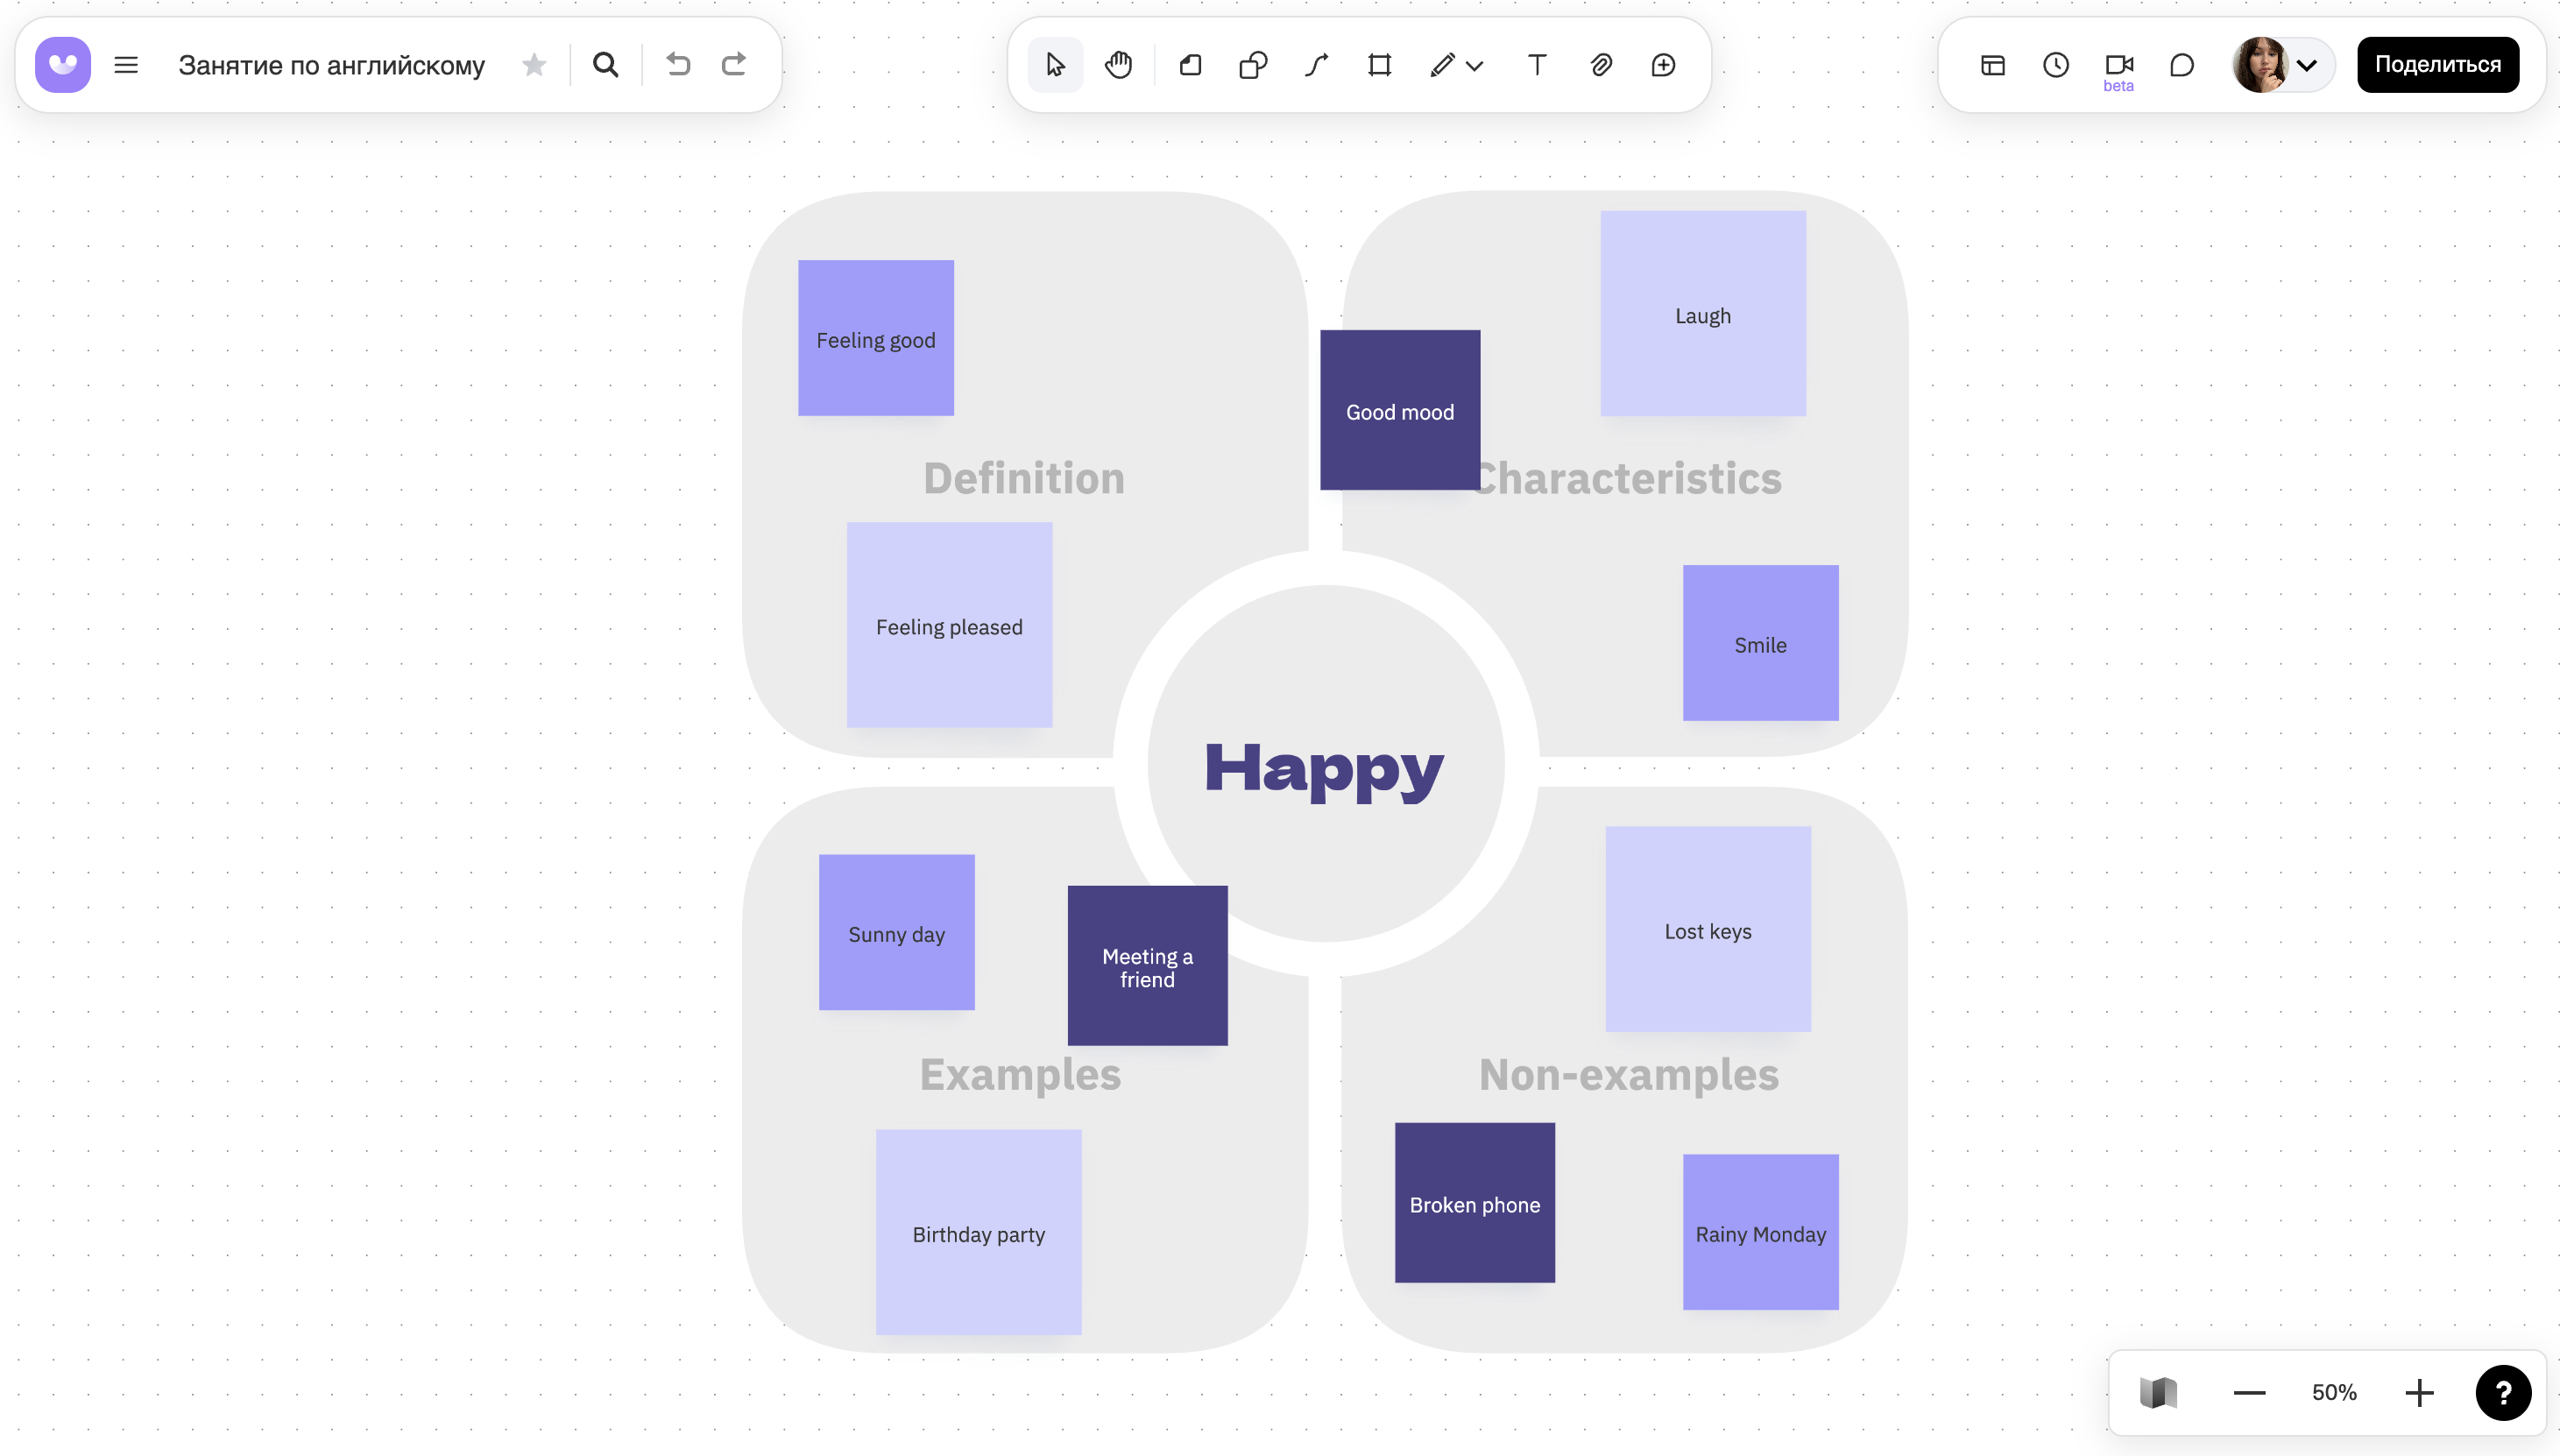The height and width of the screenshot is (1456, 2560).
Task: Expand the pen tool options chevron
Action: (x=1474, y=66)
